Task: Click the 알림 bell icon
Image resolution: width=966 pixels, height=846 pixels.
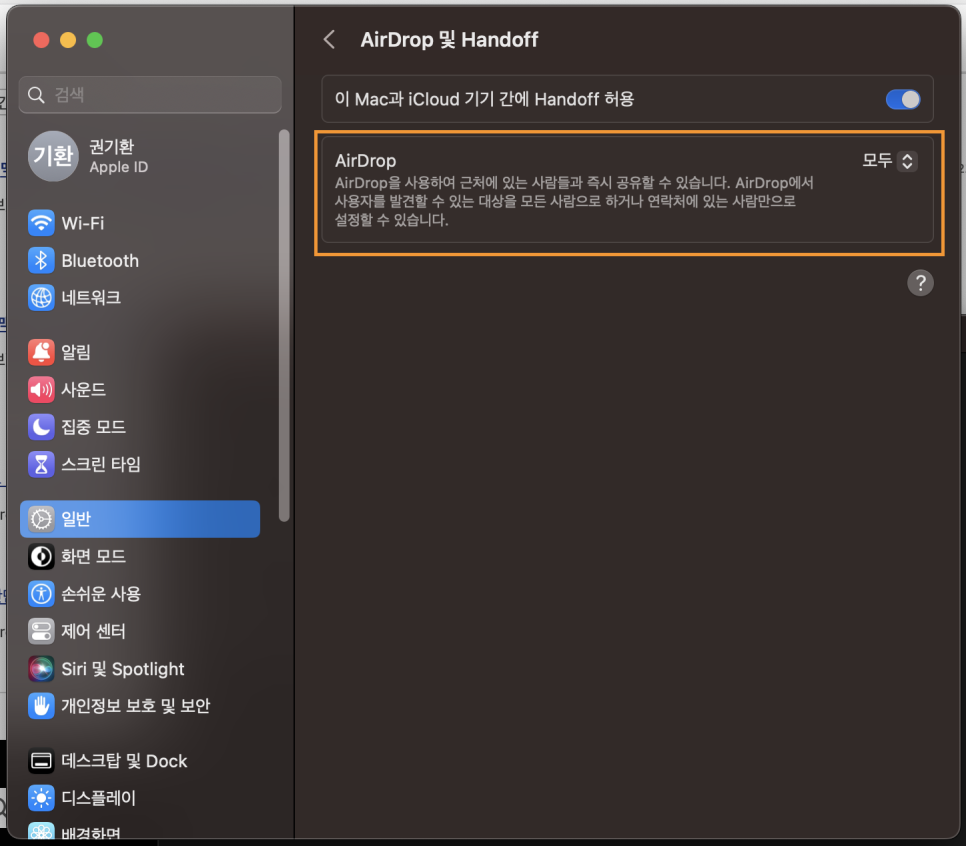Action: click(41, 352)
